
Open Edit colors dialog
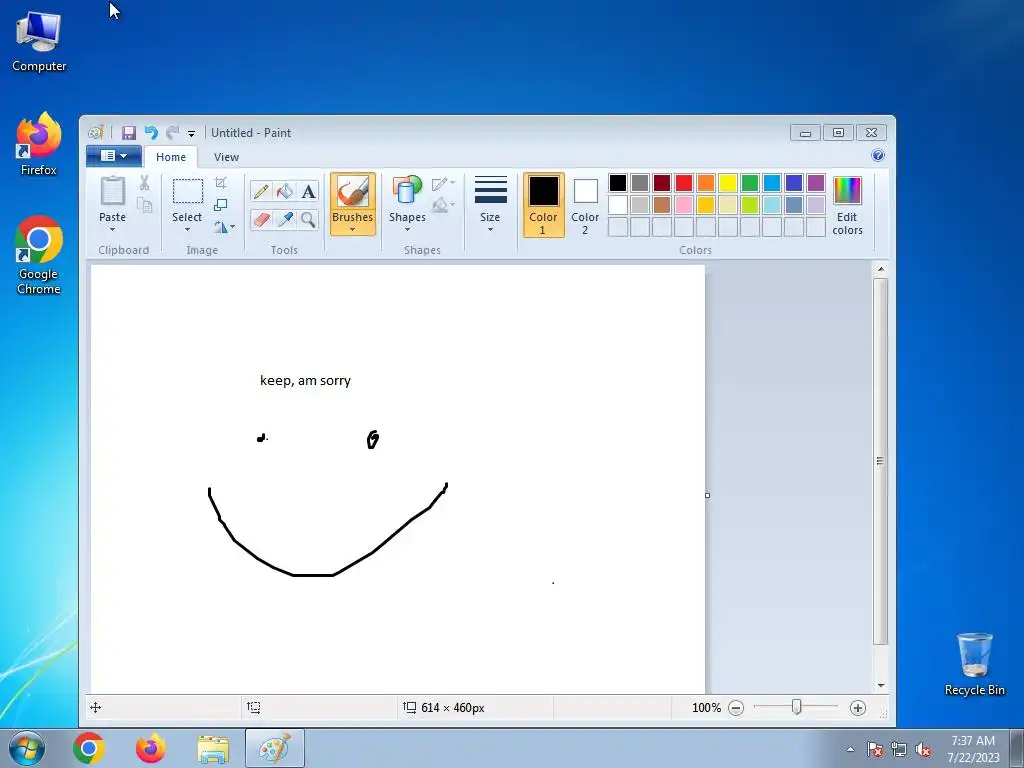point(848,205)
